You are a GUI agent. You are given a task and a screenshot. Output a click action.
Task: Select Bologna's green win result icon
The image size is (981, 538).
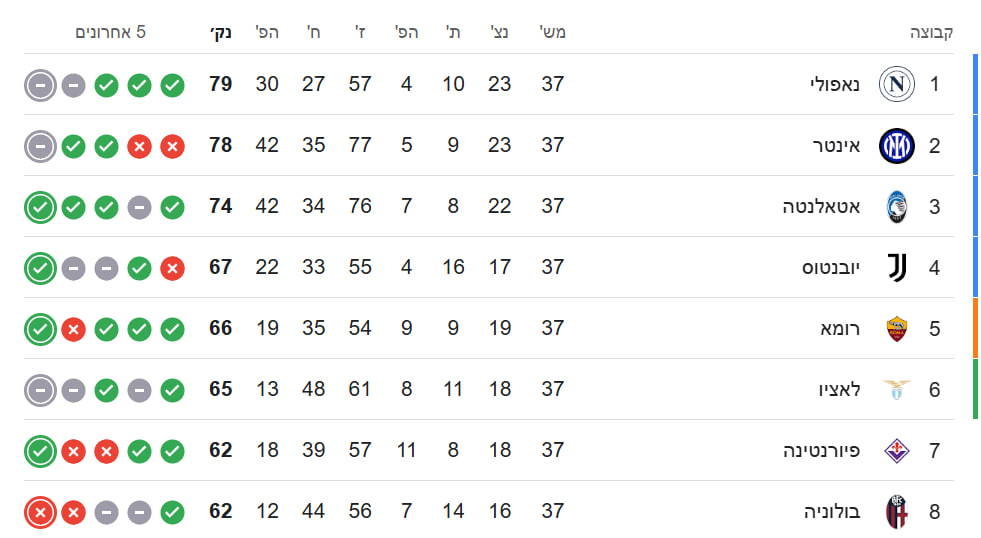click(x=172, y=513)
